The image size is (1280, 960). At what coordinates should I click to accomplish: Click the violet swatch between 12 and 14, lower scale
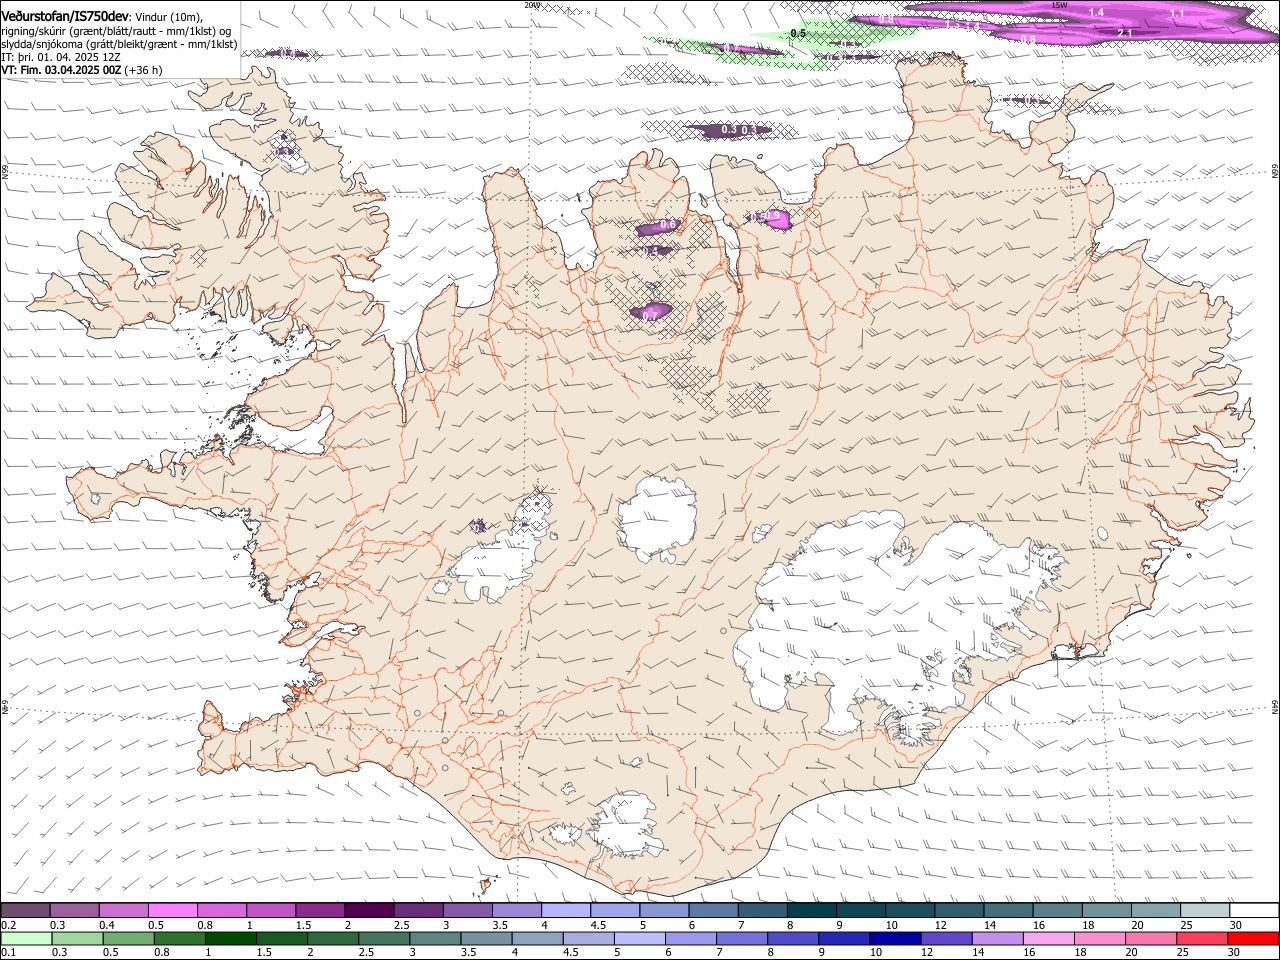click(947, 938)
